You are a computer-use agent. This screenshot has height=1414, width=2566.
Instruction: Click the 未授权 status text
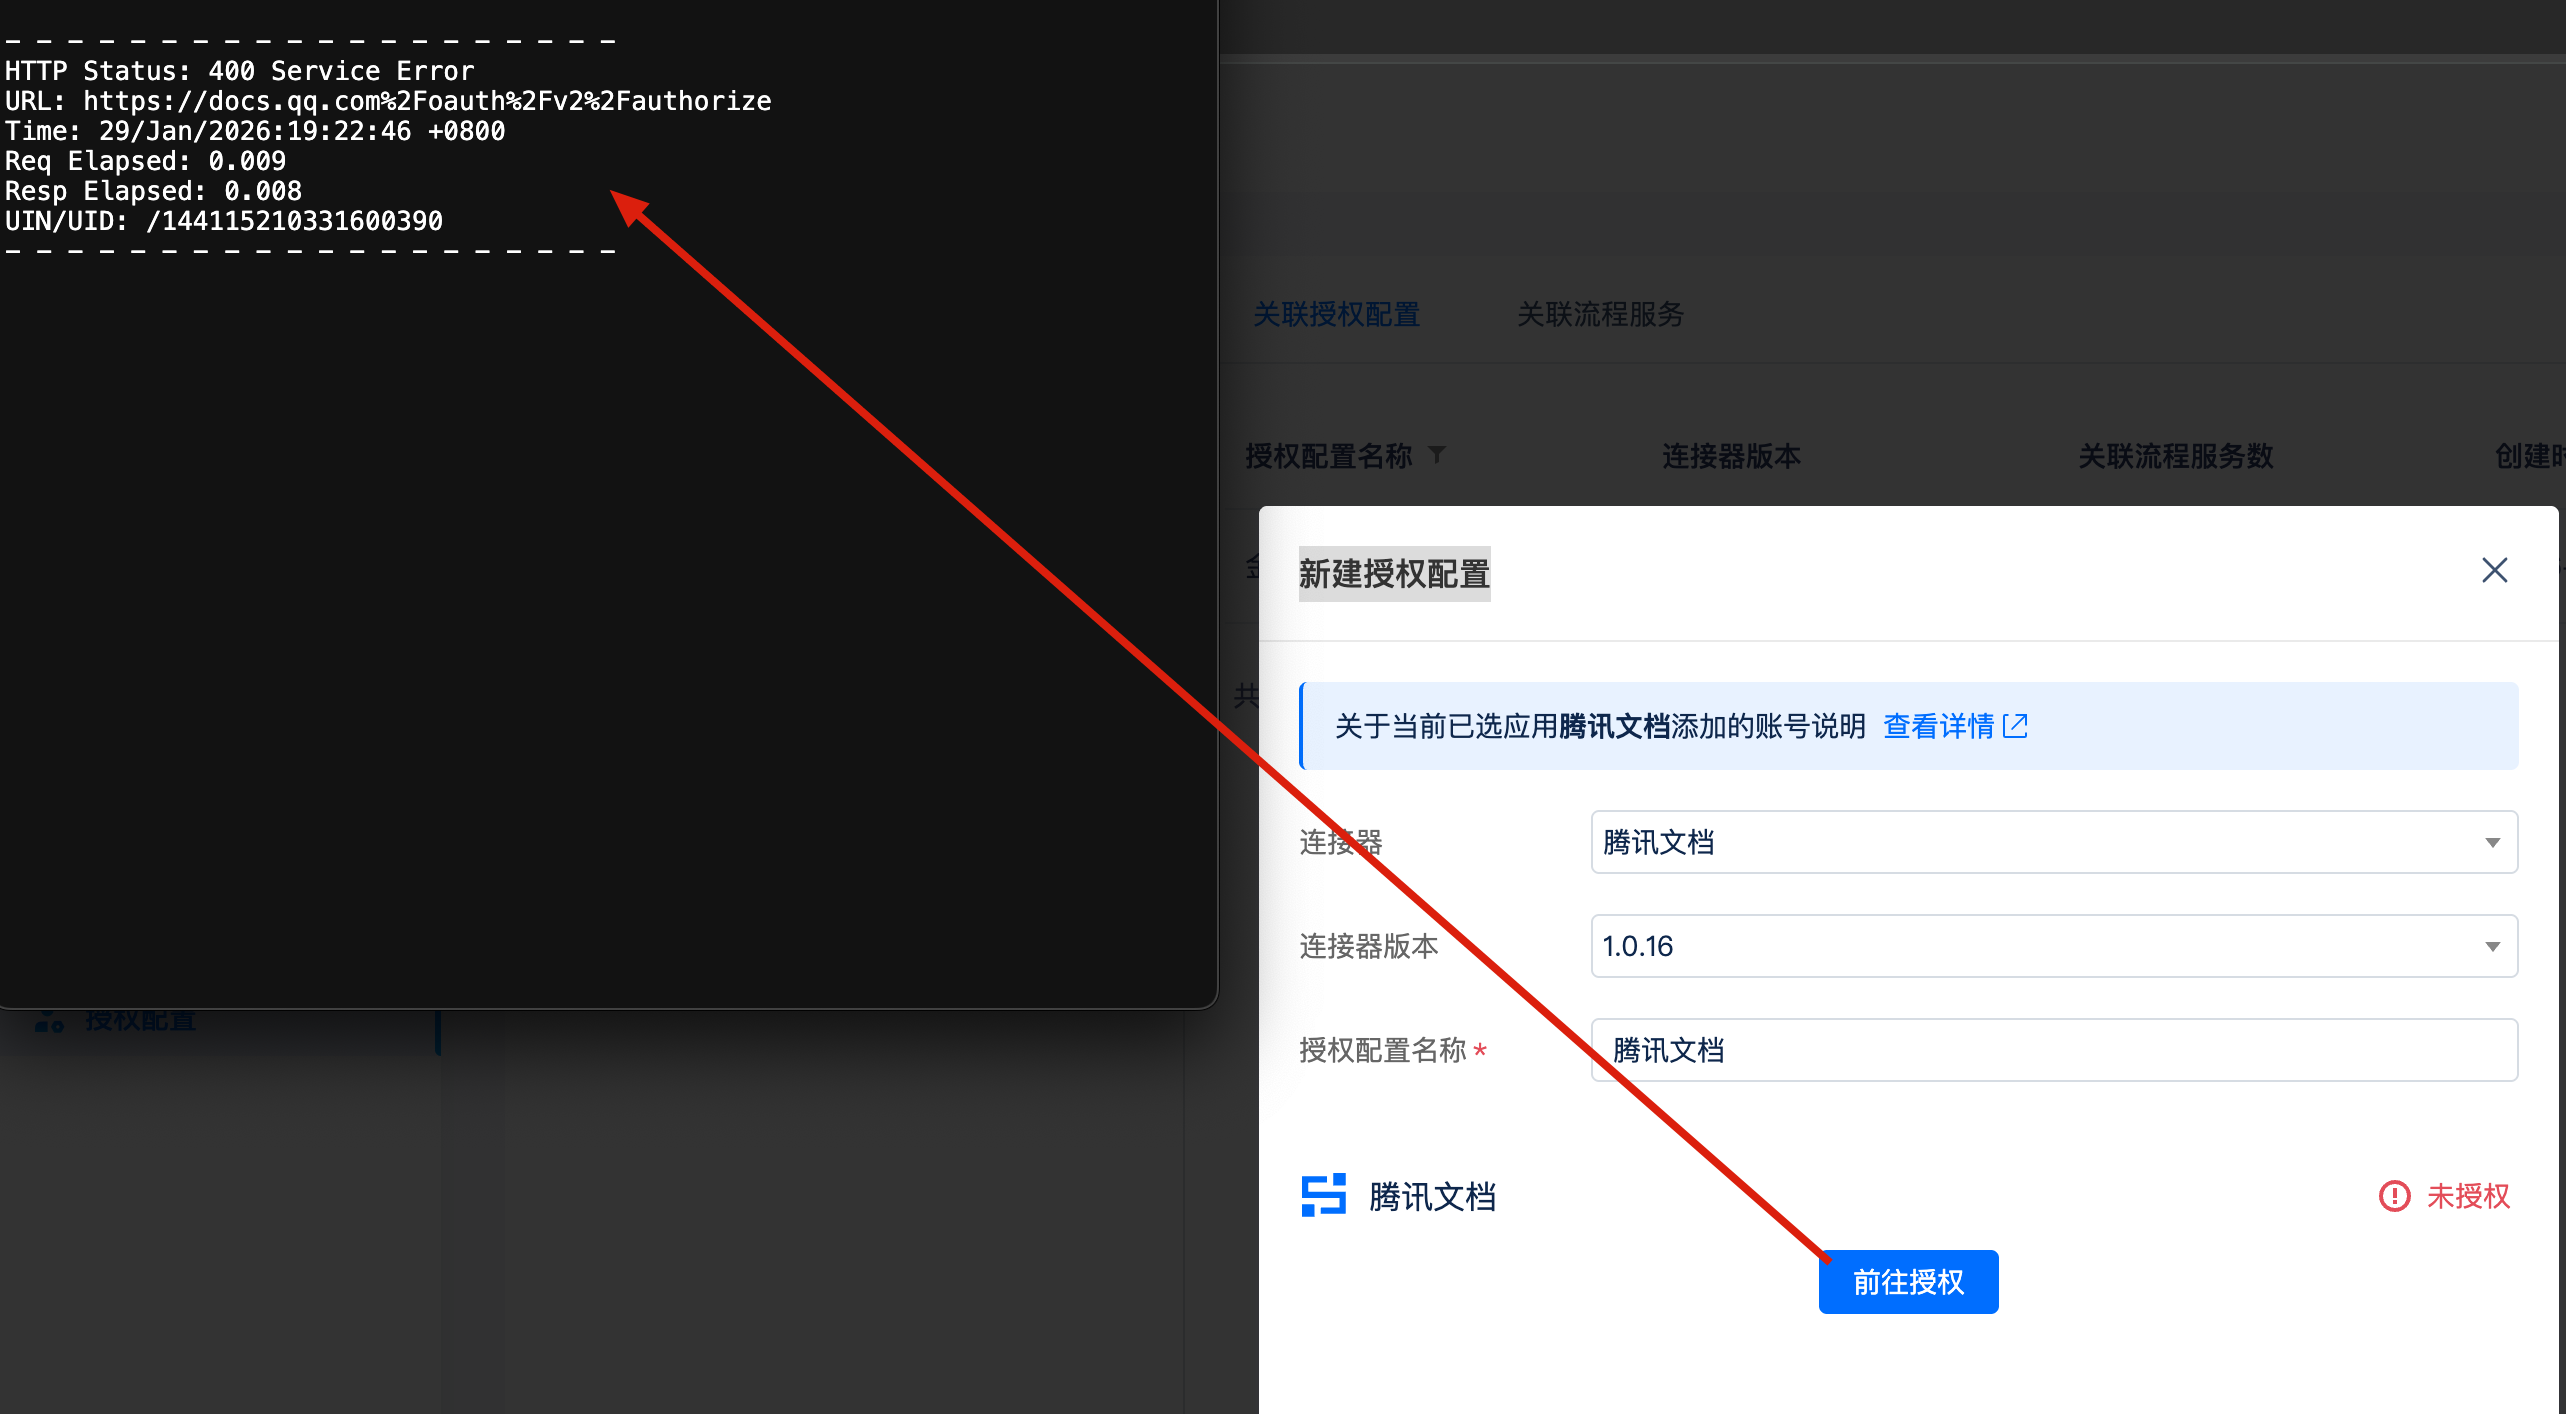click(x=2467, y=1196)
